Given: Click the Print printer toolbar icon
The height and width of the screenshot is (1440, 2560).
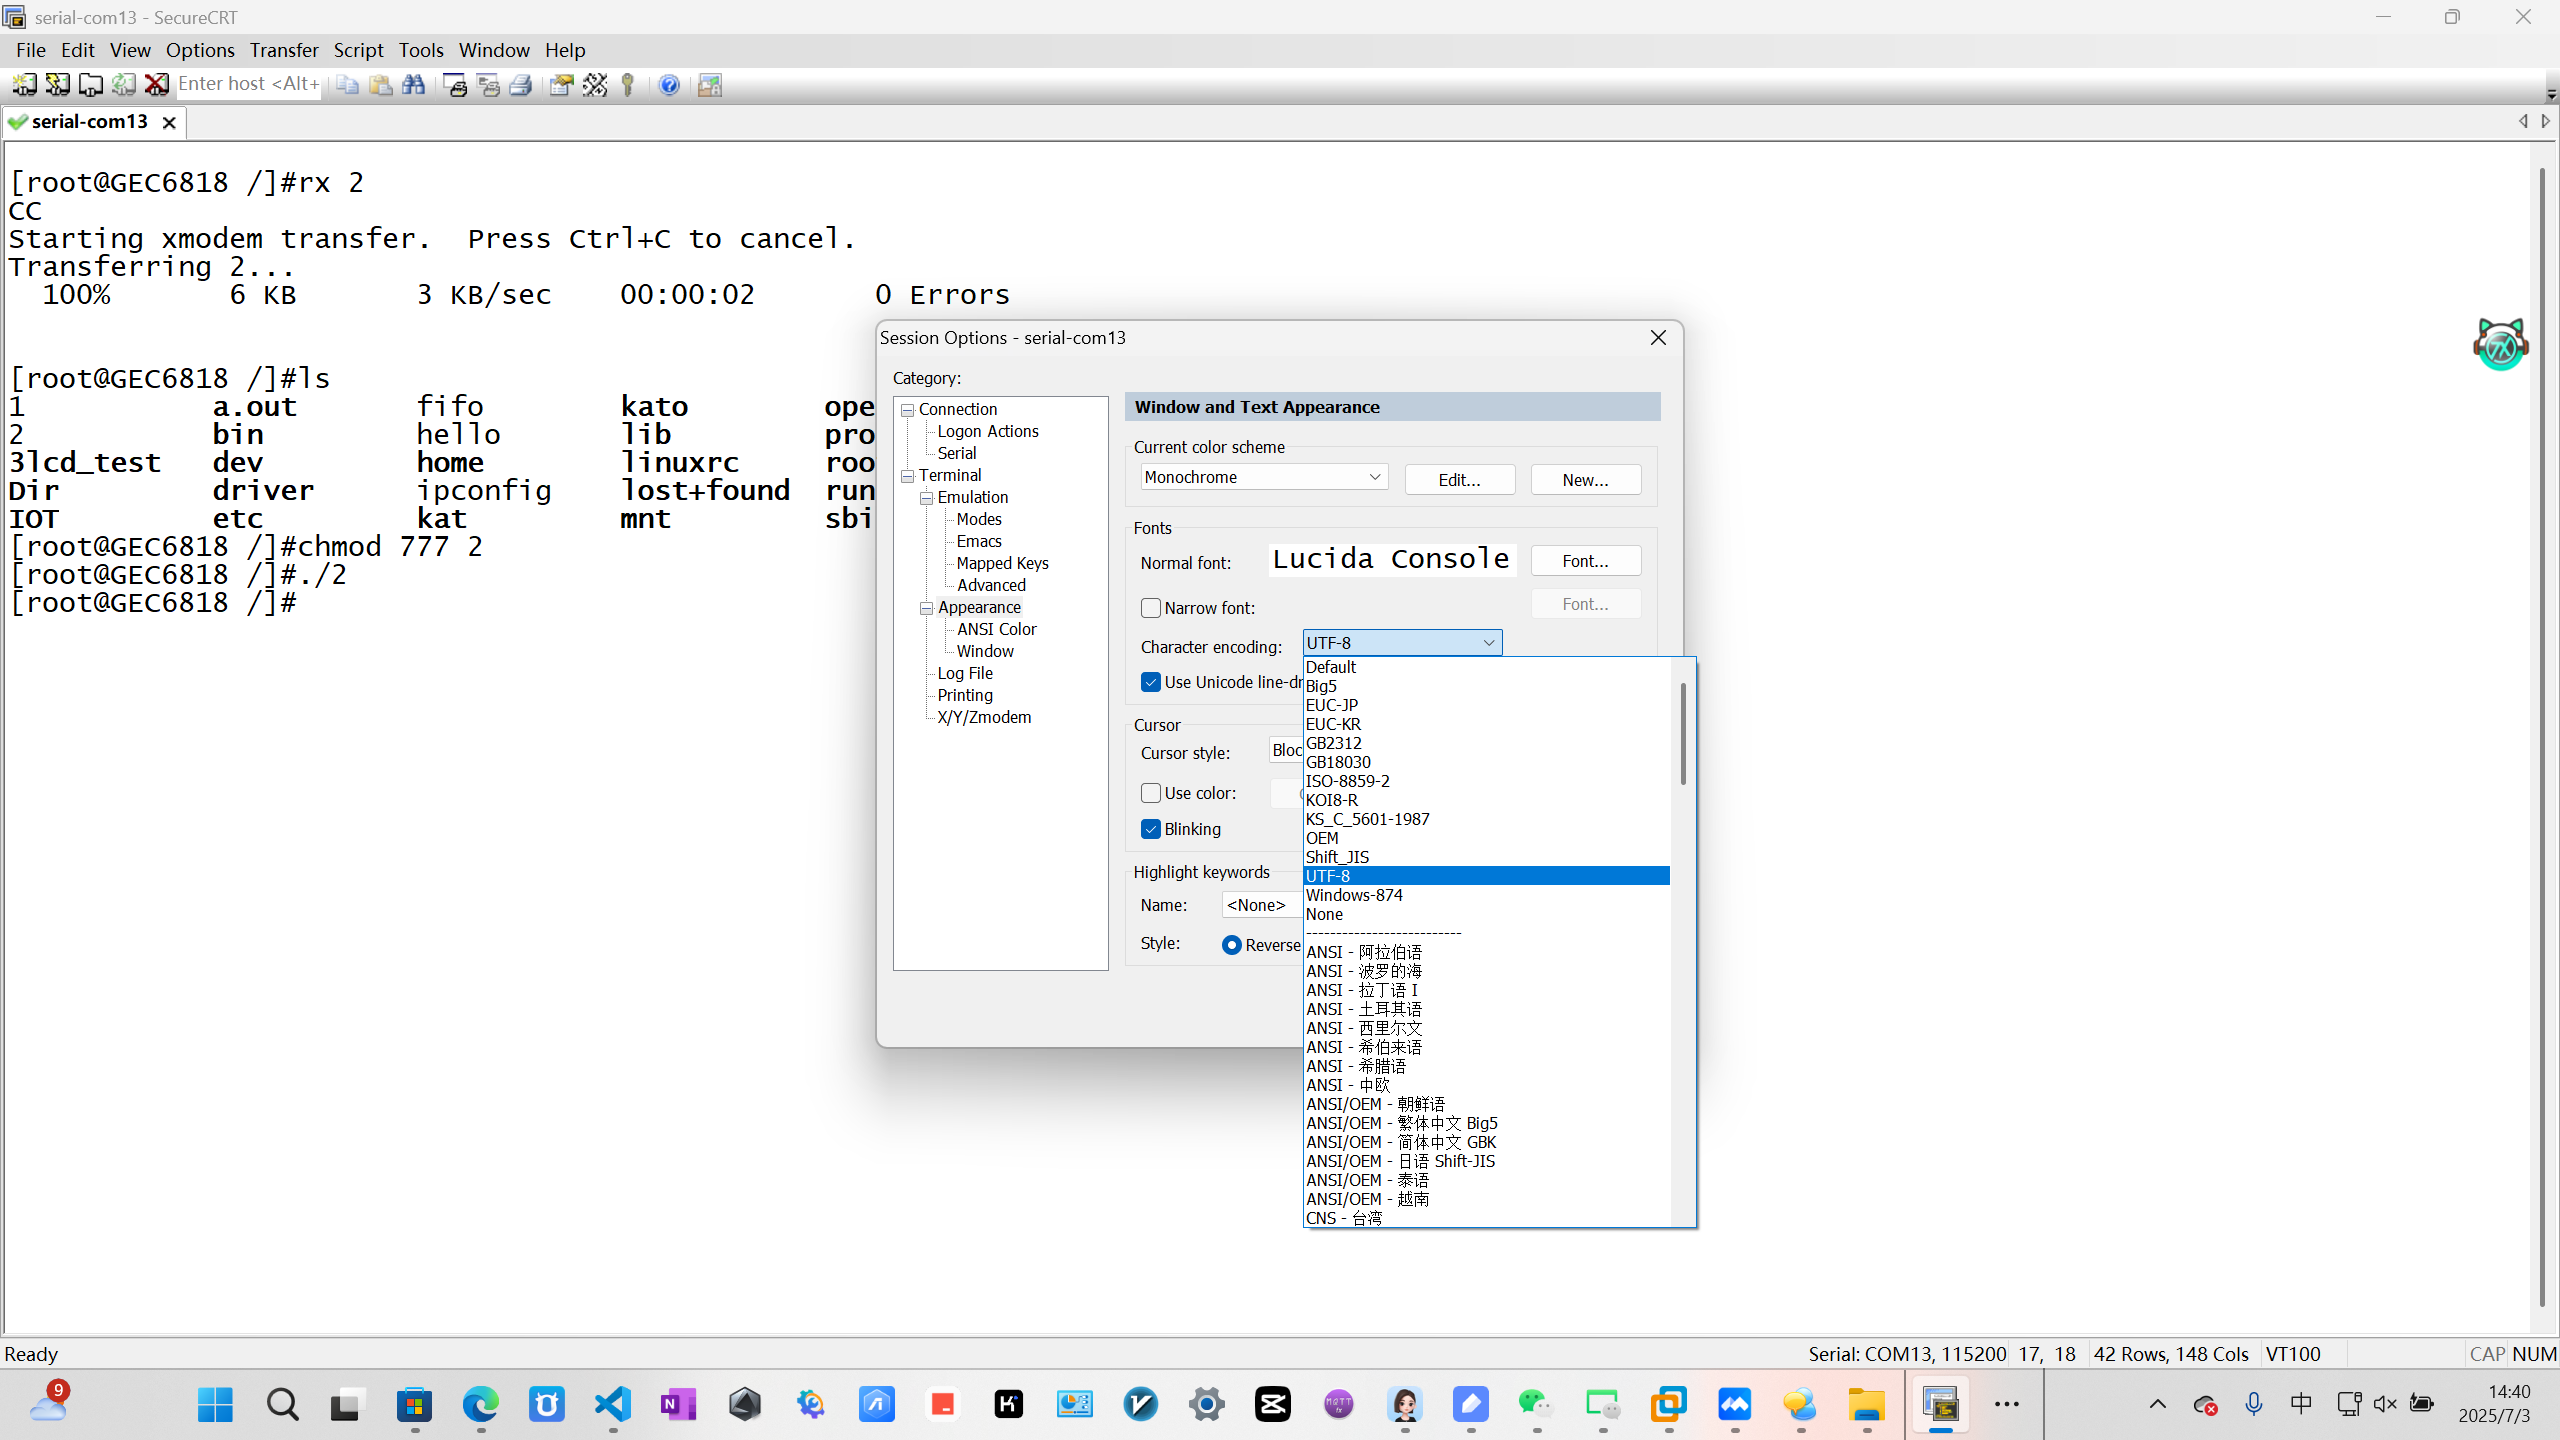Looking at the screenshot, I should point(520,85).
